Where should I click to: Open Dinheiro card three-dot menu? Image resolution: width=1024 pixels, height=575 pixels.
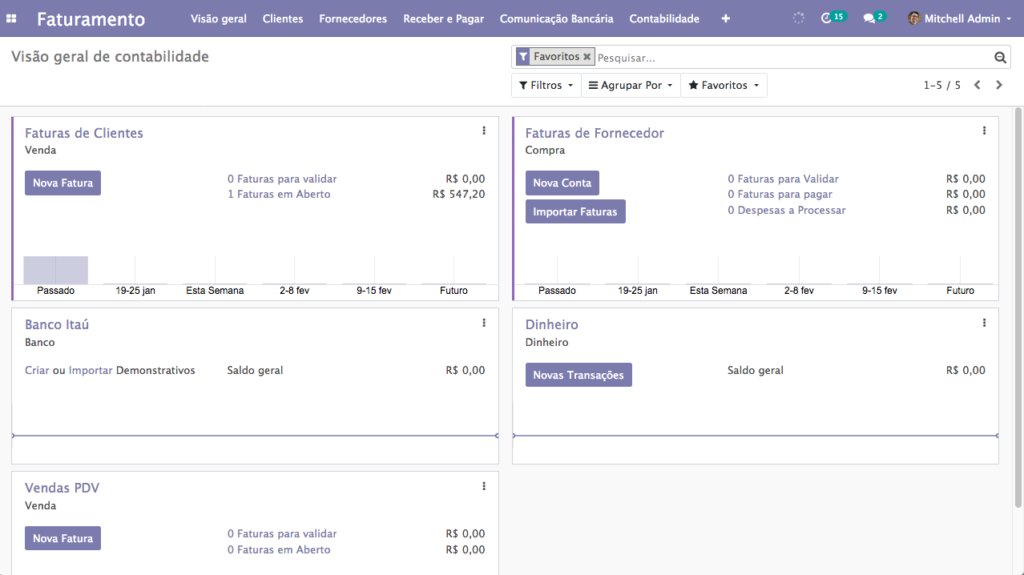(984, 323)
